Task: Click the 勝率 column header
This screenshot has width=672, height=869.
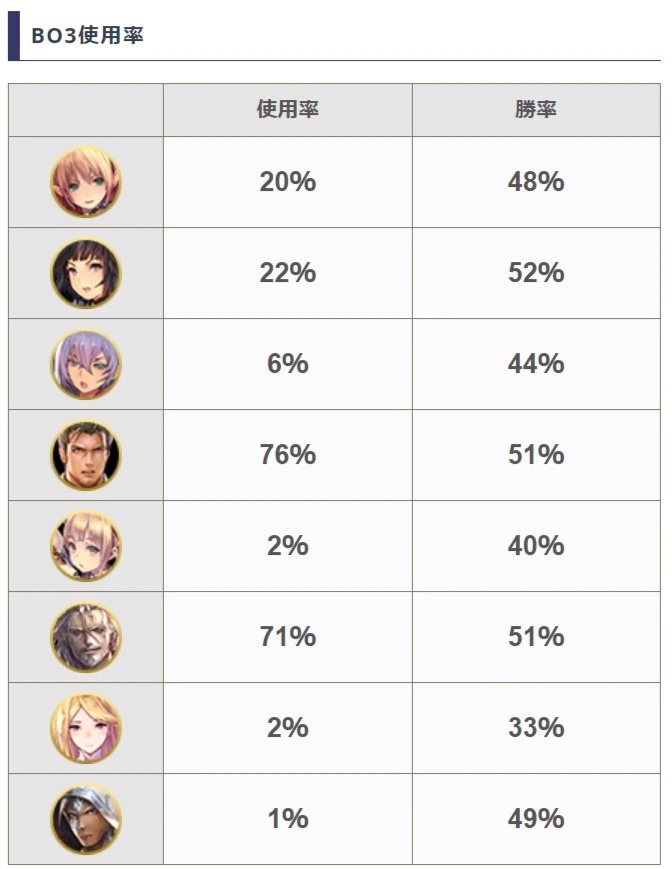Action: (536, 110)
